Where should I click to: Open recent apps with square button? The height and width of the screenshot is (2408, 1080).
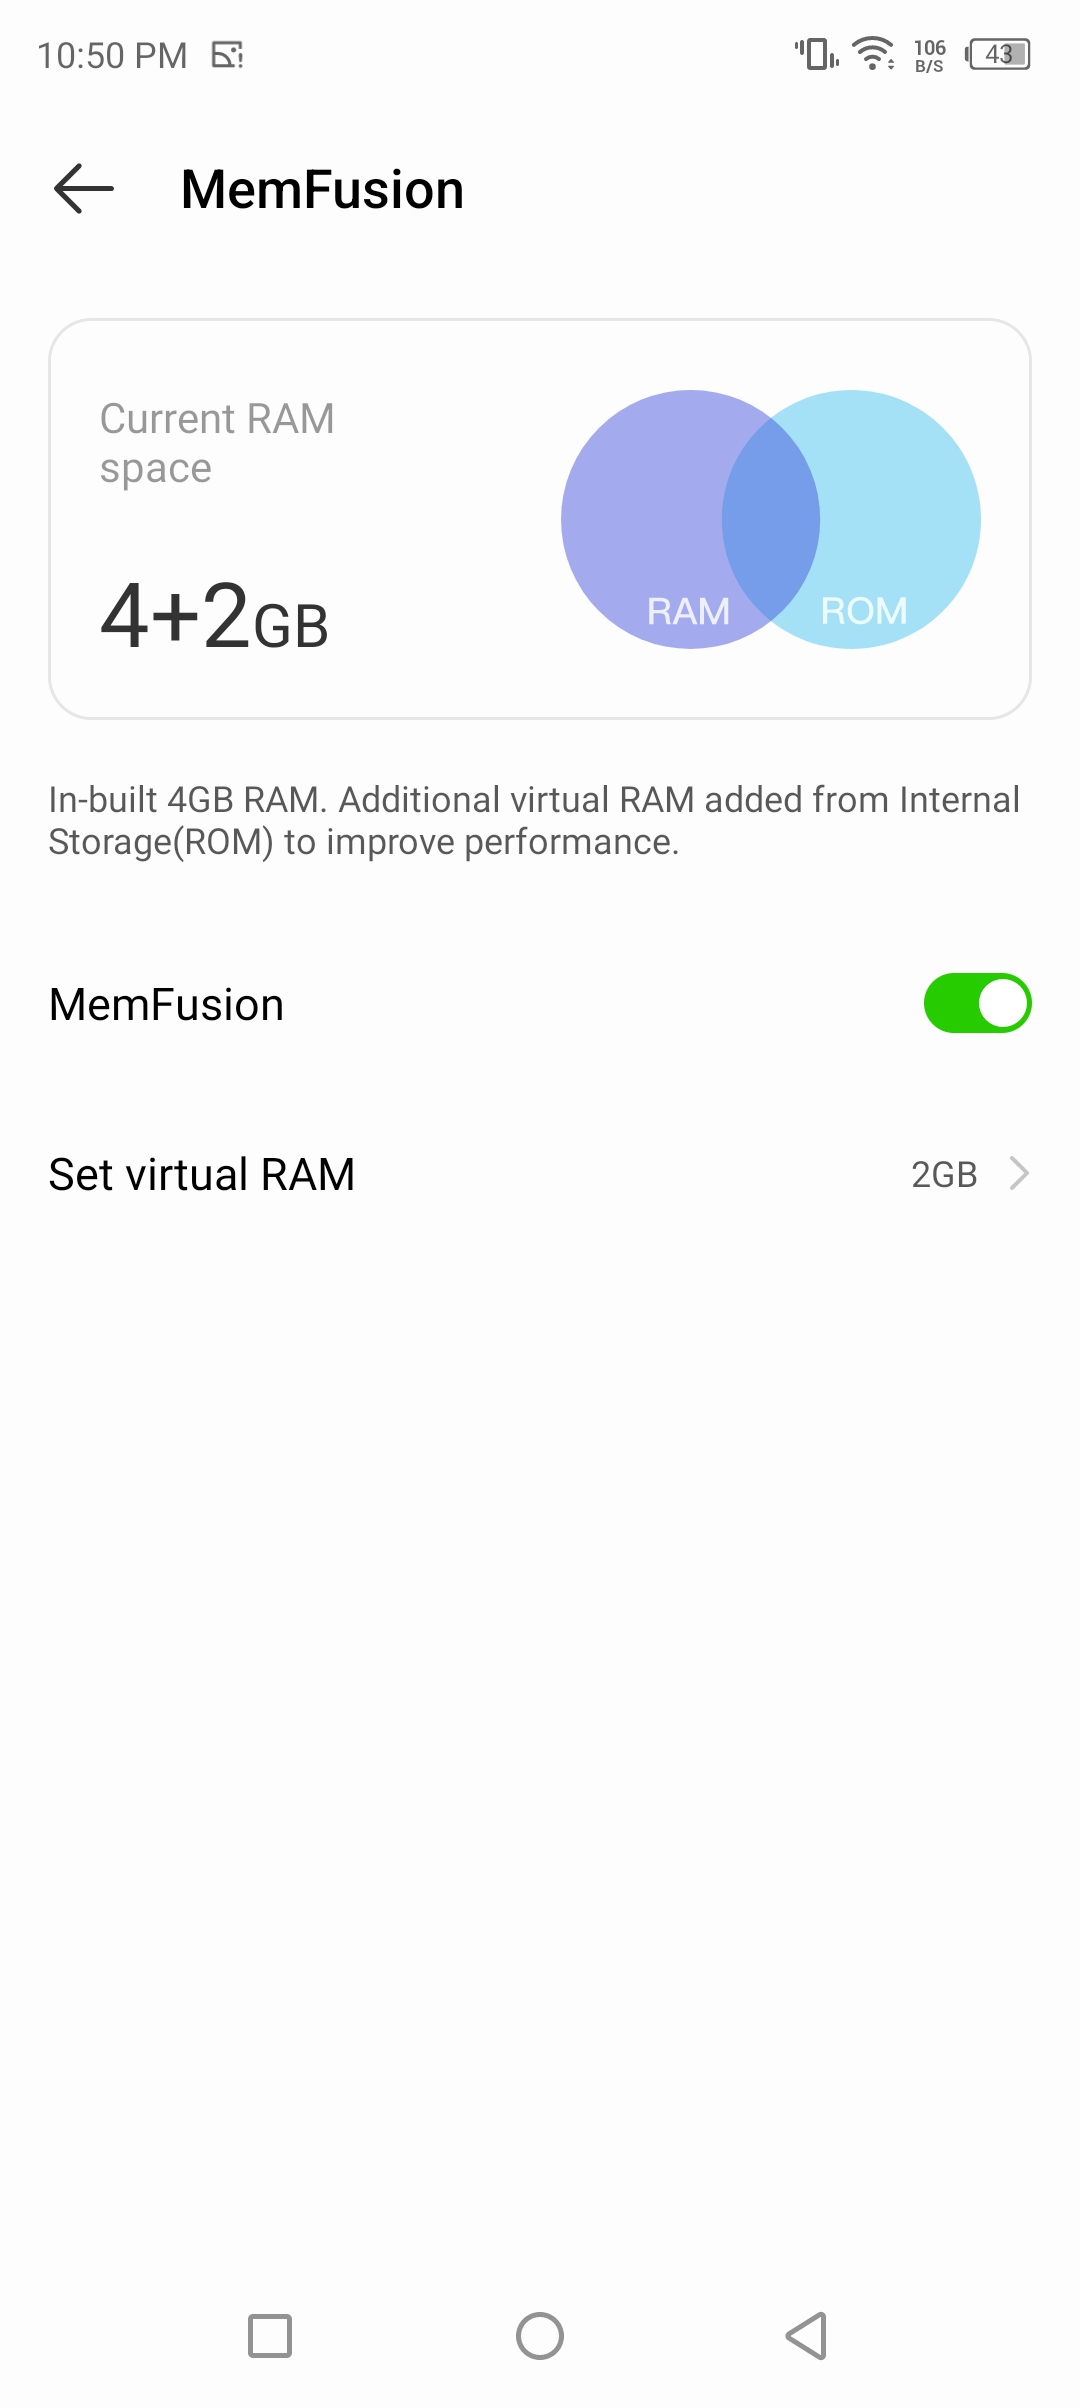click(x=270, y=2336)
